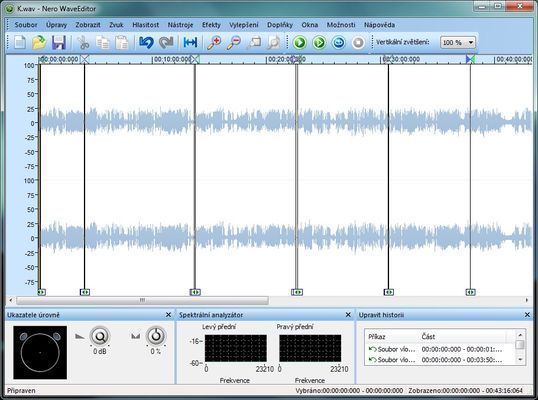Zoom in with the magnifier plus icon
Viewport: 538px width, 400px height.
tap(214, 43)
